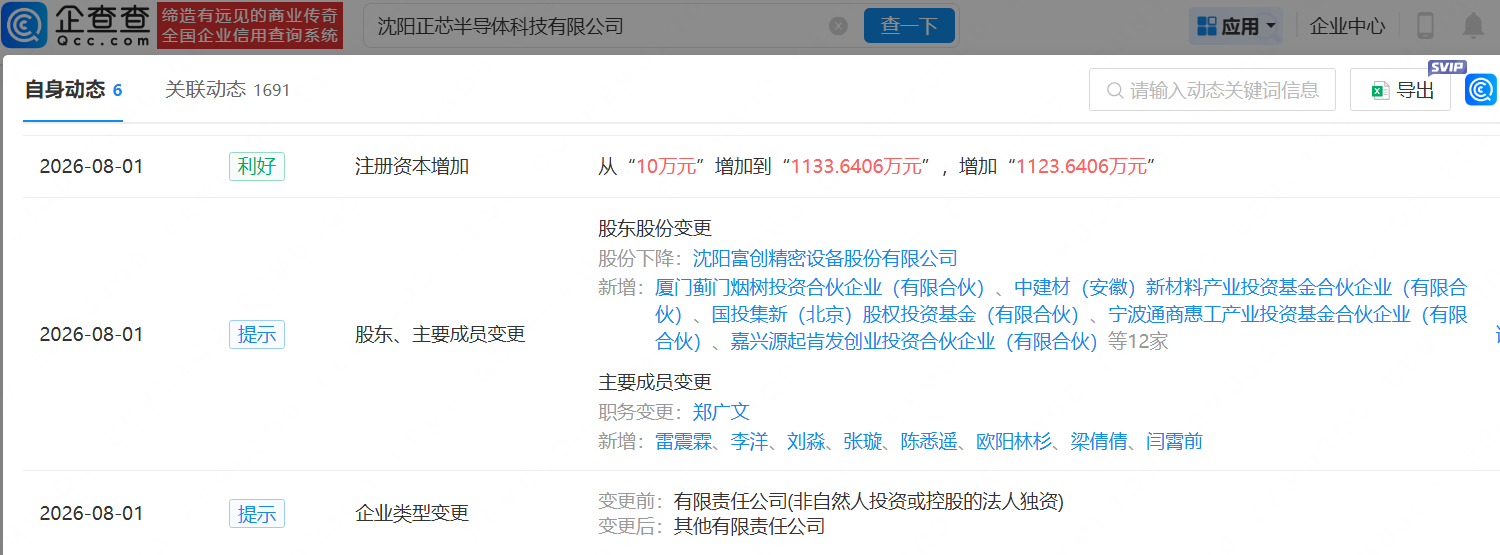Screen dimensions: 1500x555
Task: Click the blue Qcc assistant icon
Action: point(1481,90)
